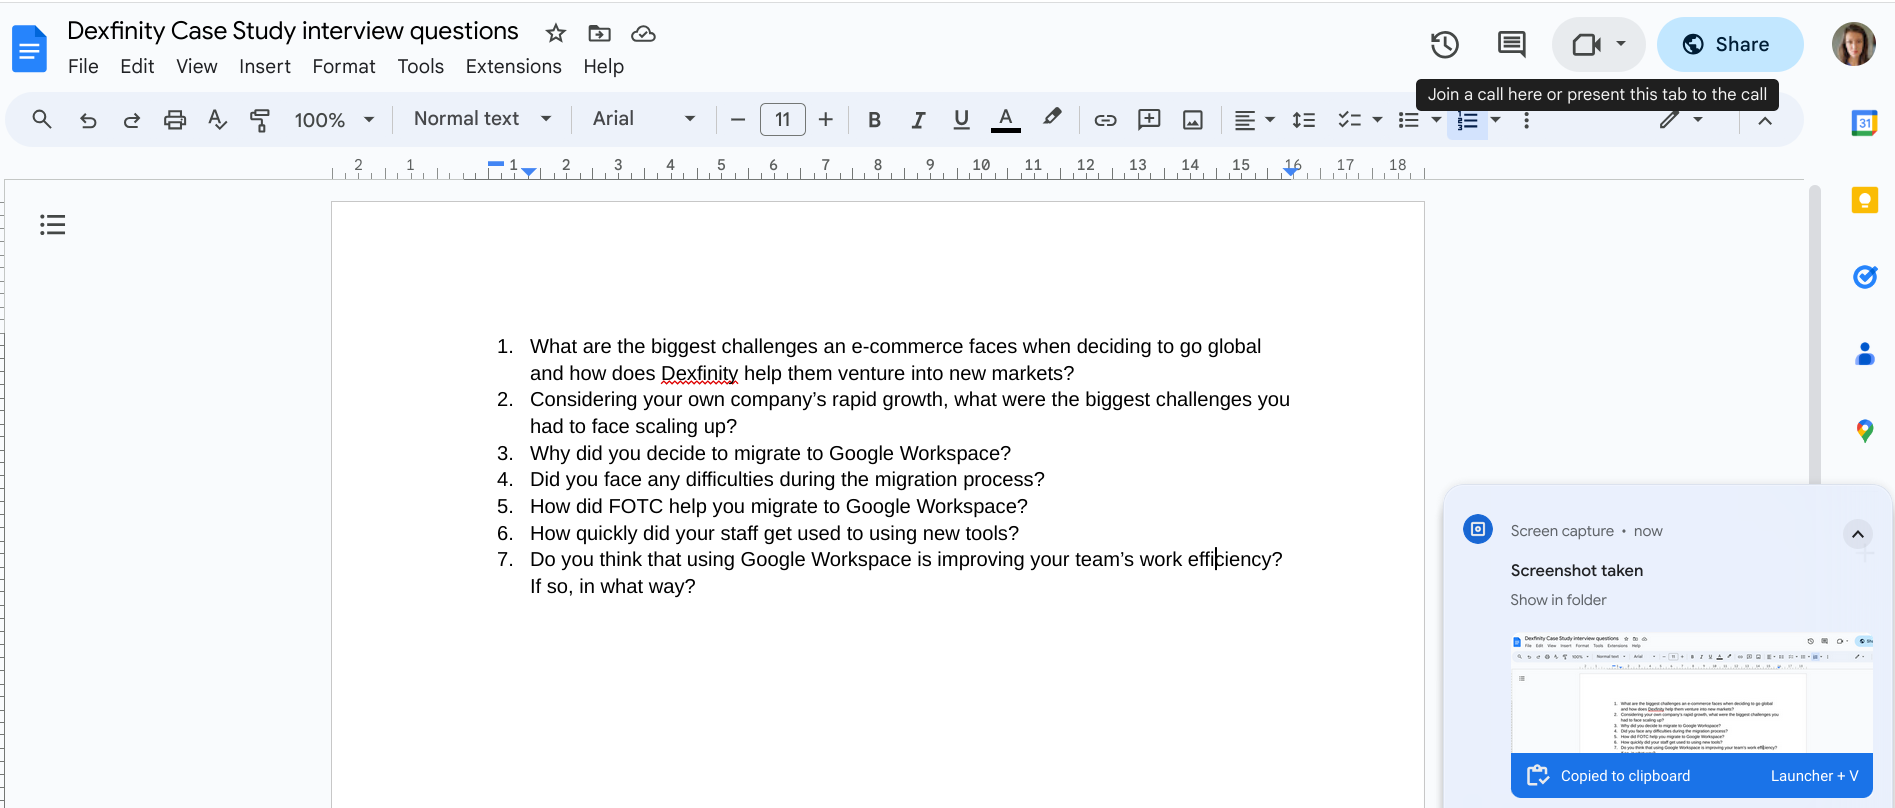The image size is (1895, 808).
Task: Open the File menu
Action: [x=83, y=66]
